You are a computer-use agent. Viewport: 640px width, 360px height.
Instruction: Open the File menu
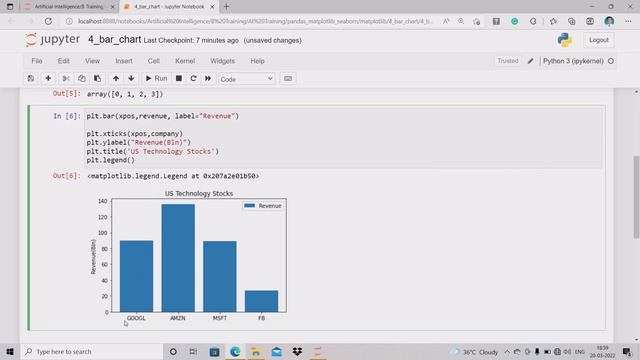pyautogui.click(x=37, y=61)
